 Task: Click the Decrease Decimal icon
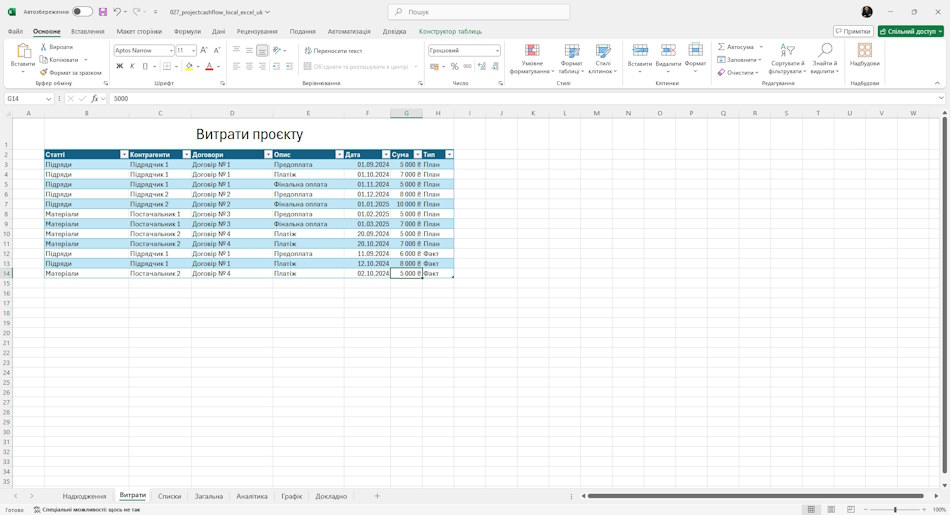point(495,67)
